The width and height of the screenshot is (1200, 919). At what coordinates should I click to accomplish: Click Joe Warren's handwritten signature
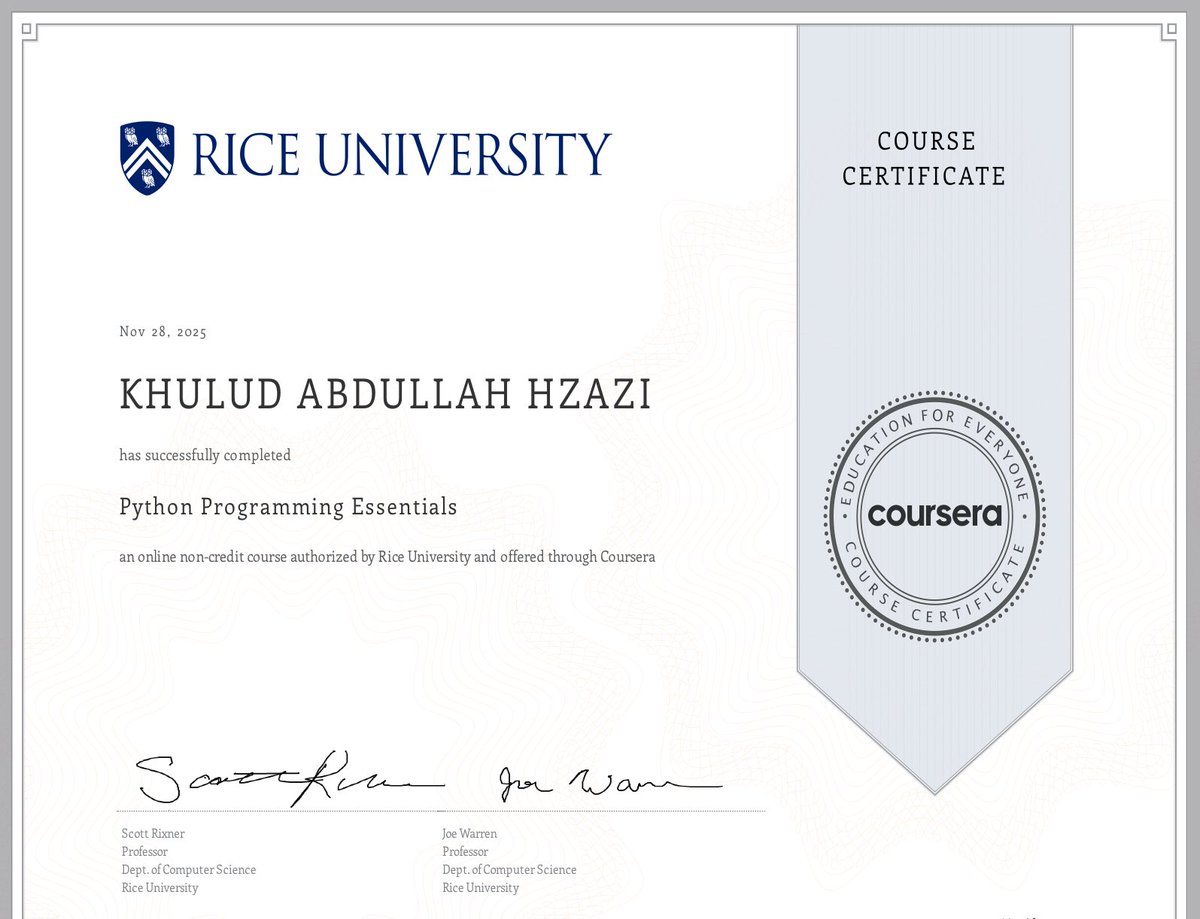click(608, 782)
